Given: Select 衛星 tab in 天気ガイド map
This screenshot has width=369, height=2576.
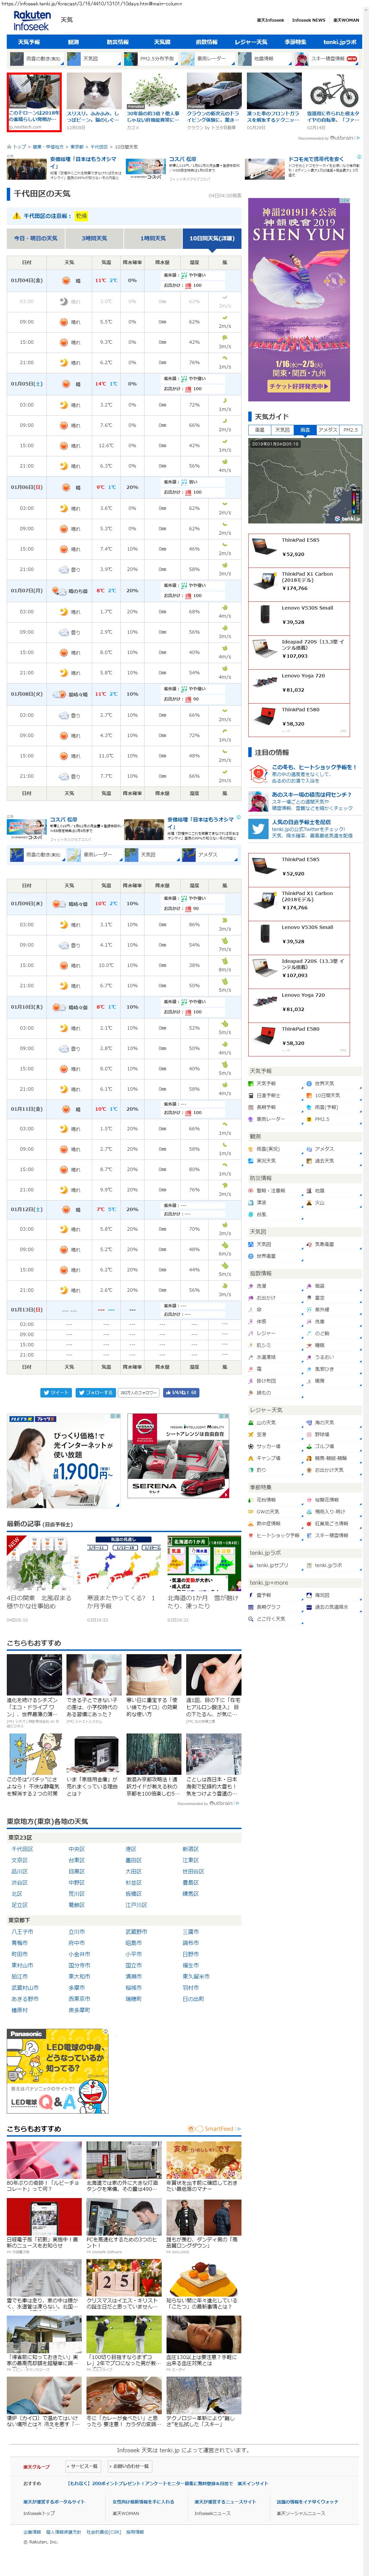Looking at the screenshot, I should pyautogui.click(x=260, y=430).
